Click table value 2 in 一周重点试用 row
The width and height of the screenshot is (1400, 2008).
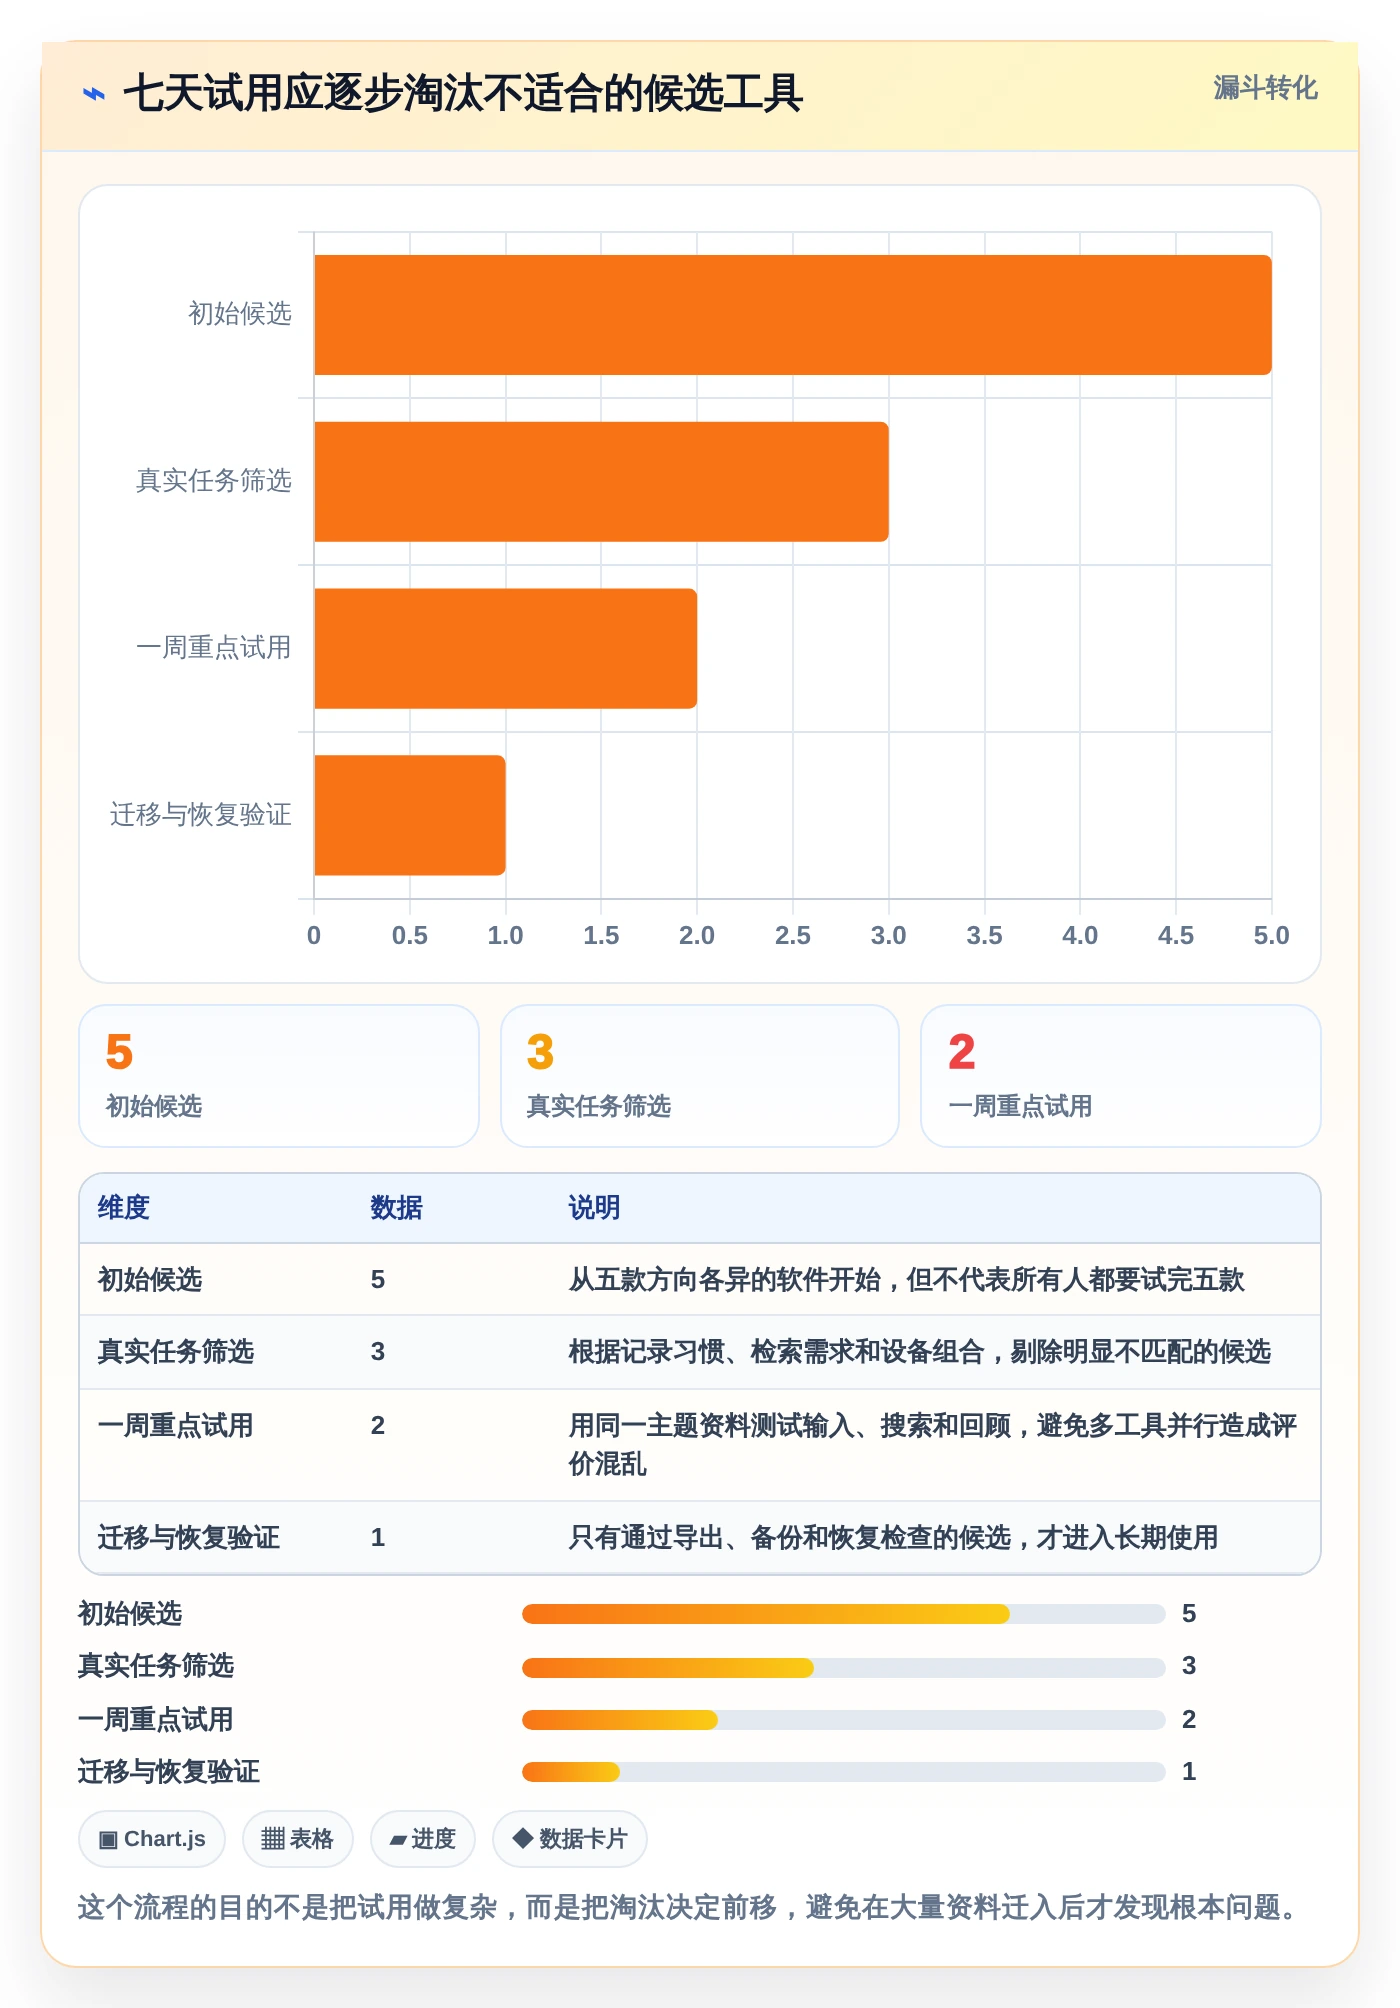pos(378,1426)
